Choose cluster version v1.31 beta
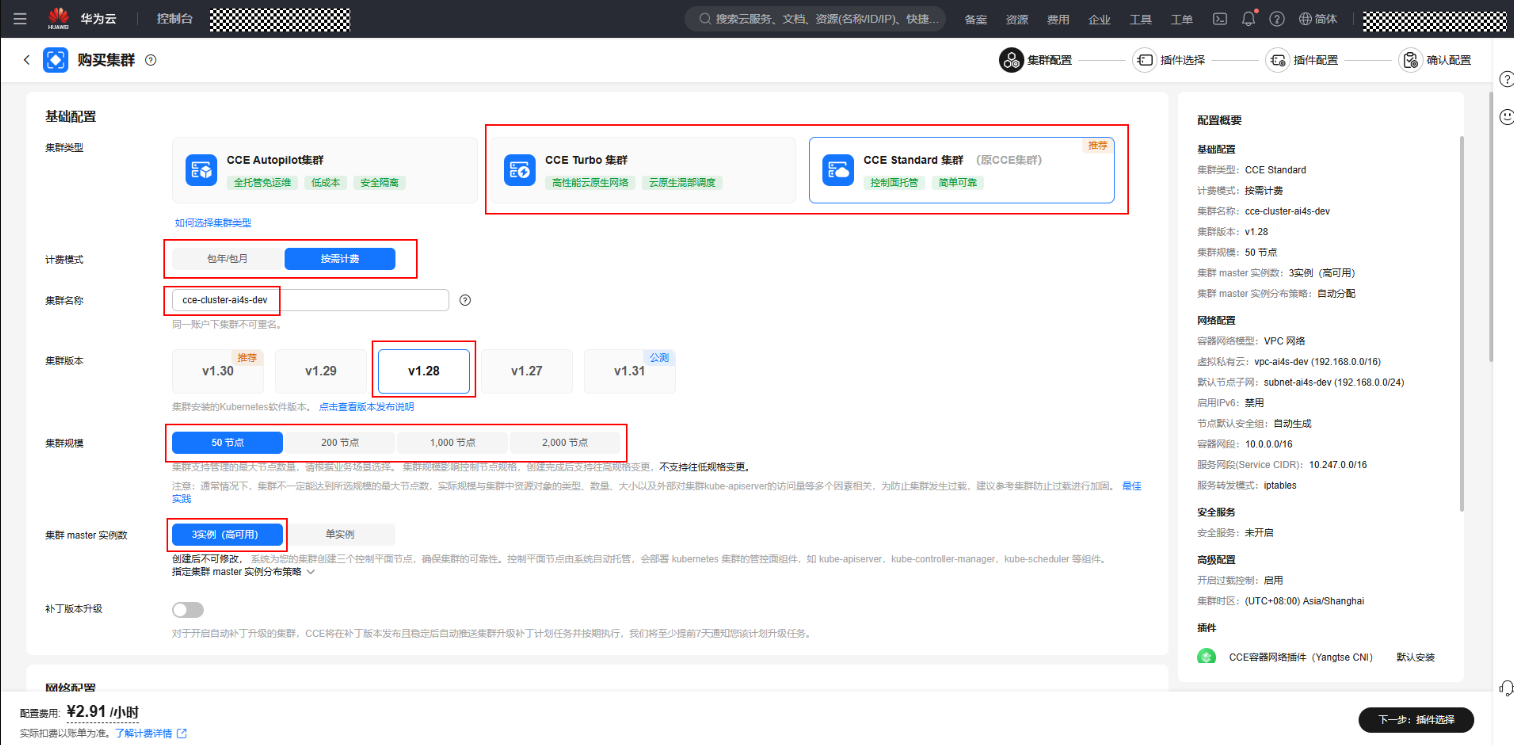 (630, 371)
